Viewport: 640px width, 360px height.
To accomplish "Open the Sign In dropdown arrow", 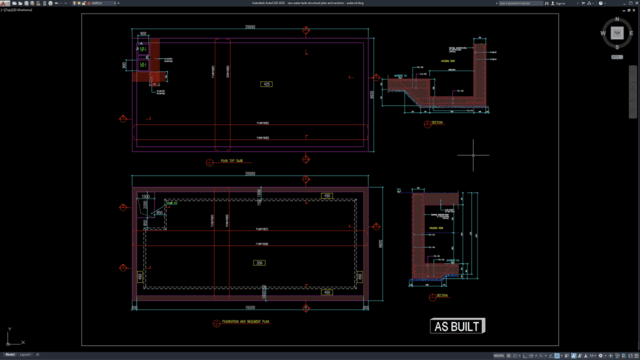I will click(x=578, y=3).
